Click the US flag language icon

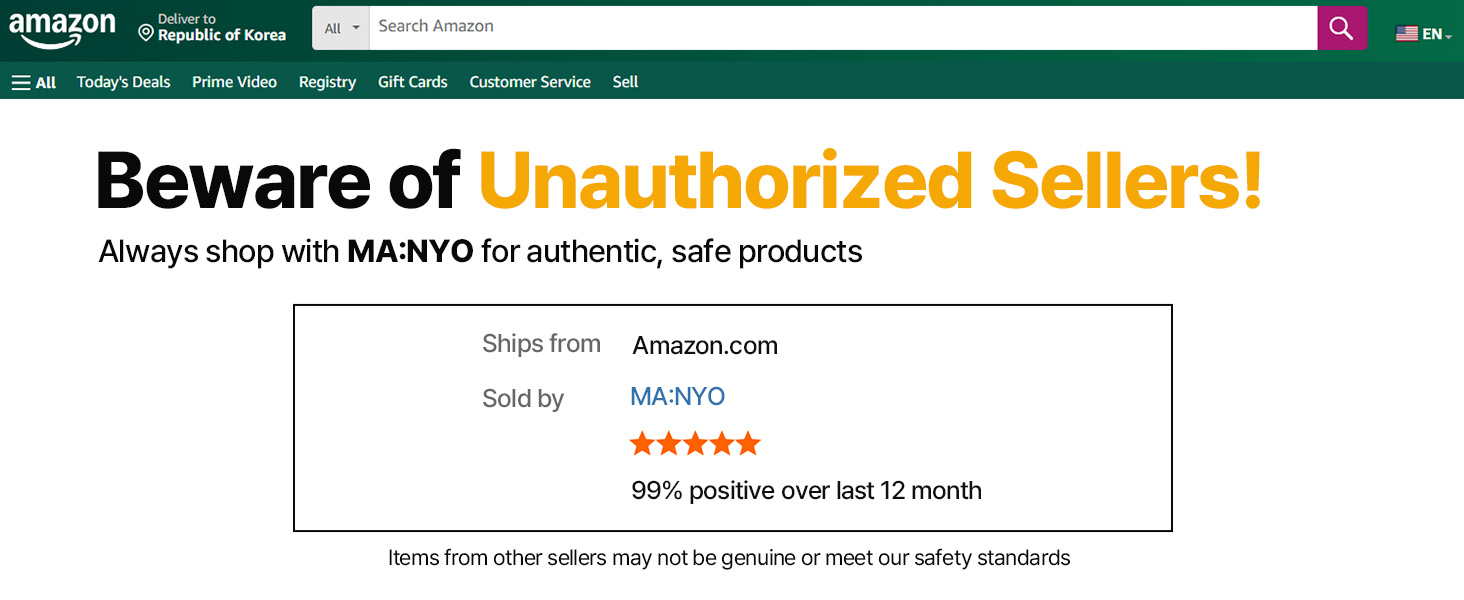1406,34
